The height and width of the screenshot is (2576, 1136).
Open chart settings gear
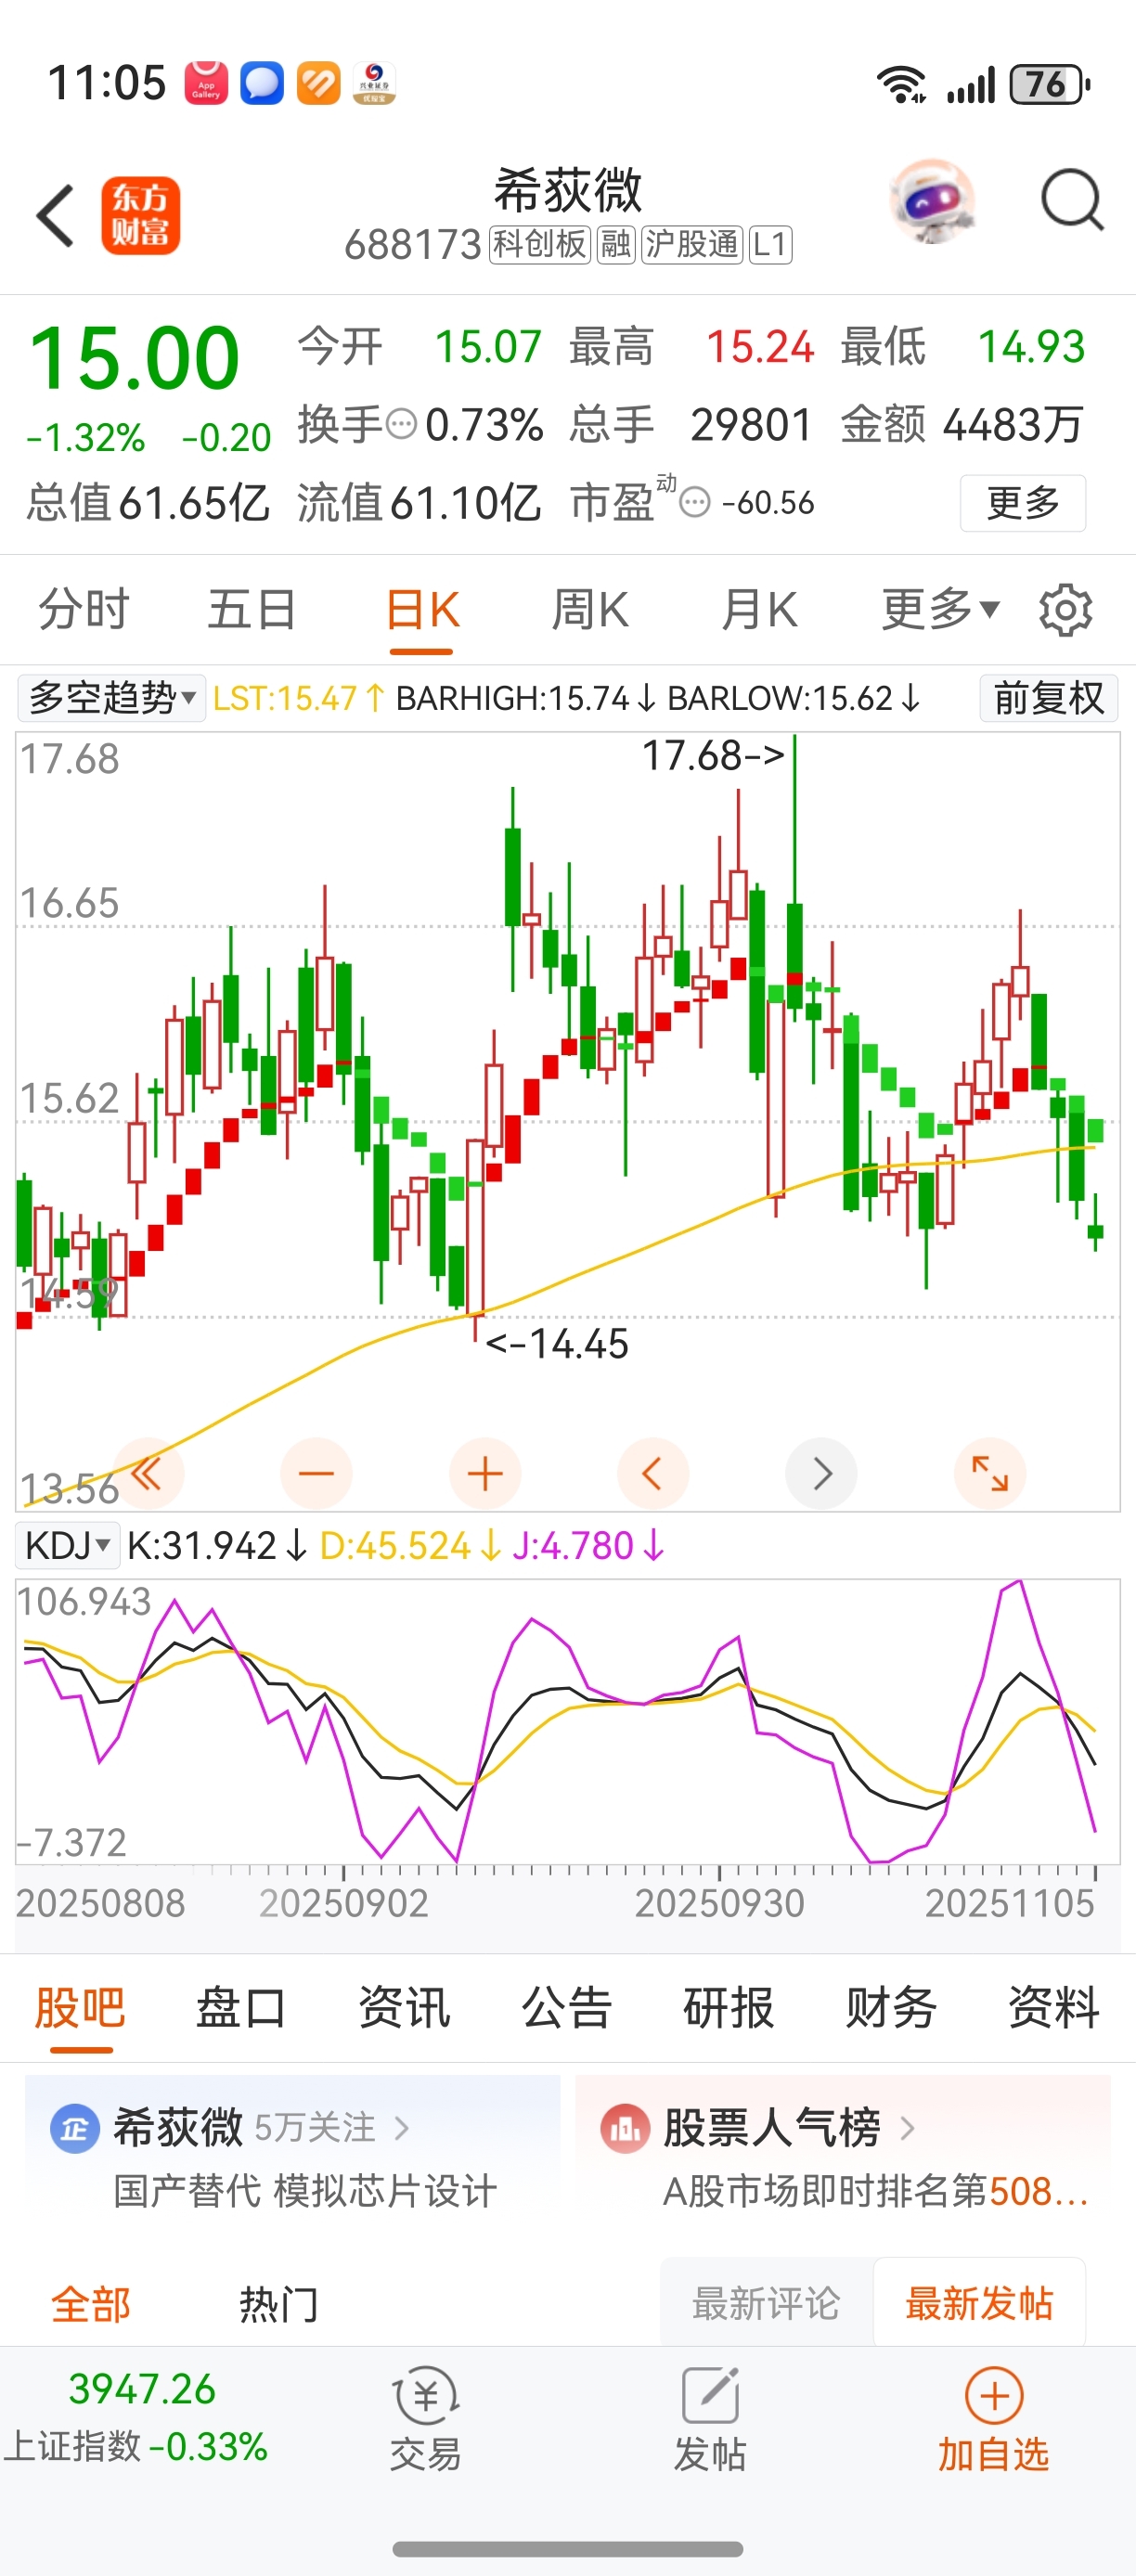click(x=1065, y=610)
